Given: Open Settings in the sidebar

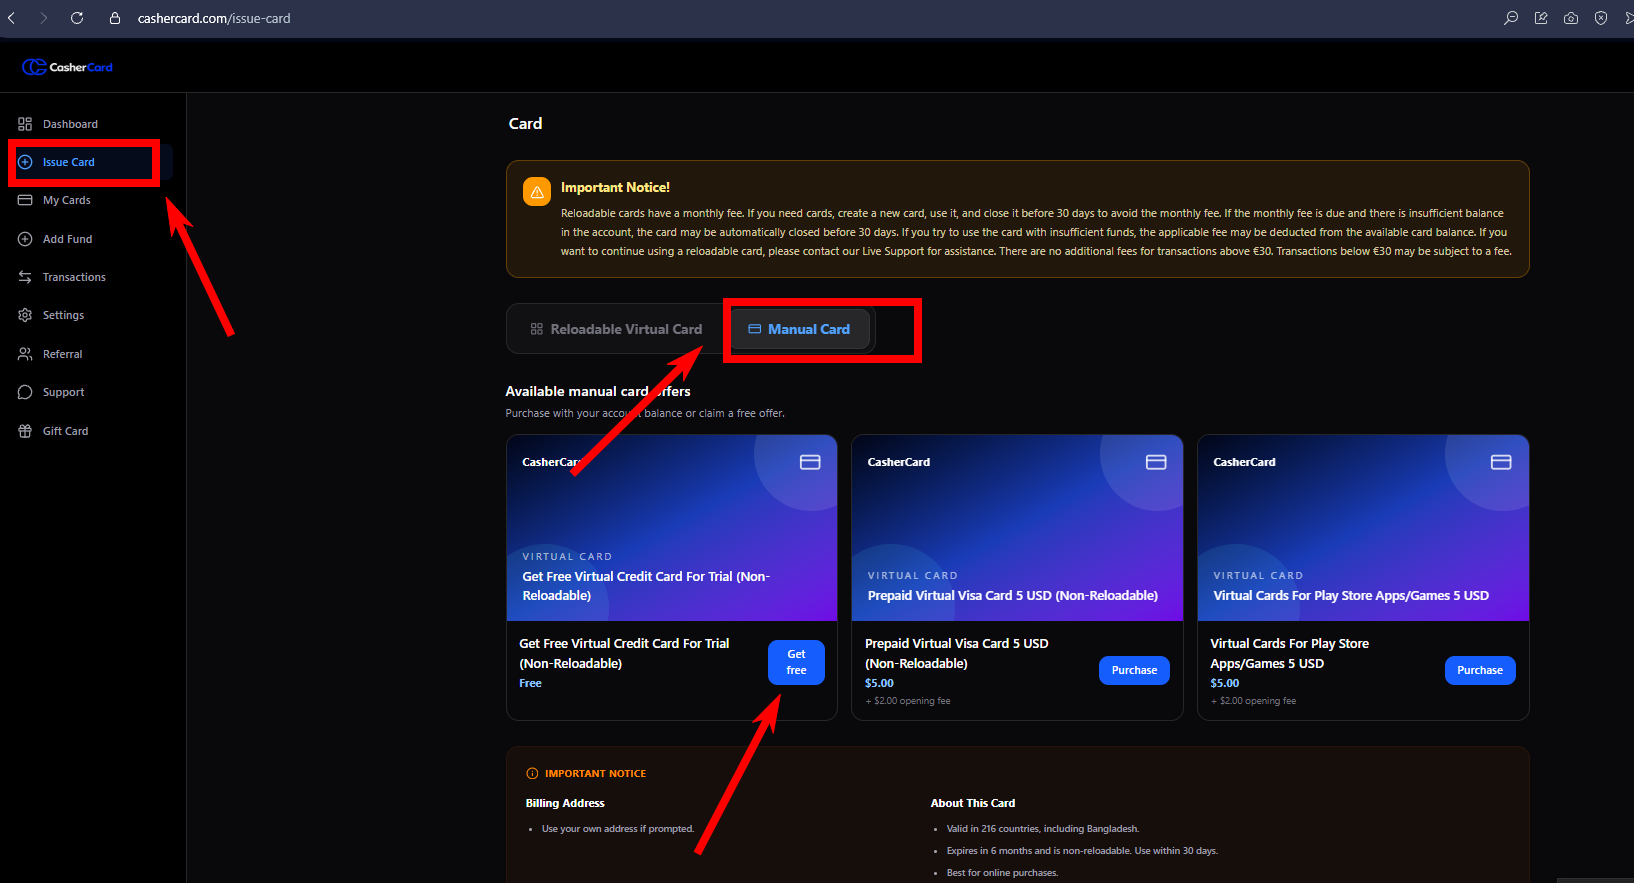Looking at the screenshot, I should (92, 315).
